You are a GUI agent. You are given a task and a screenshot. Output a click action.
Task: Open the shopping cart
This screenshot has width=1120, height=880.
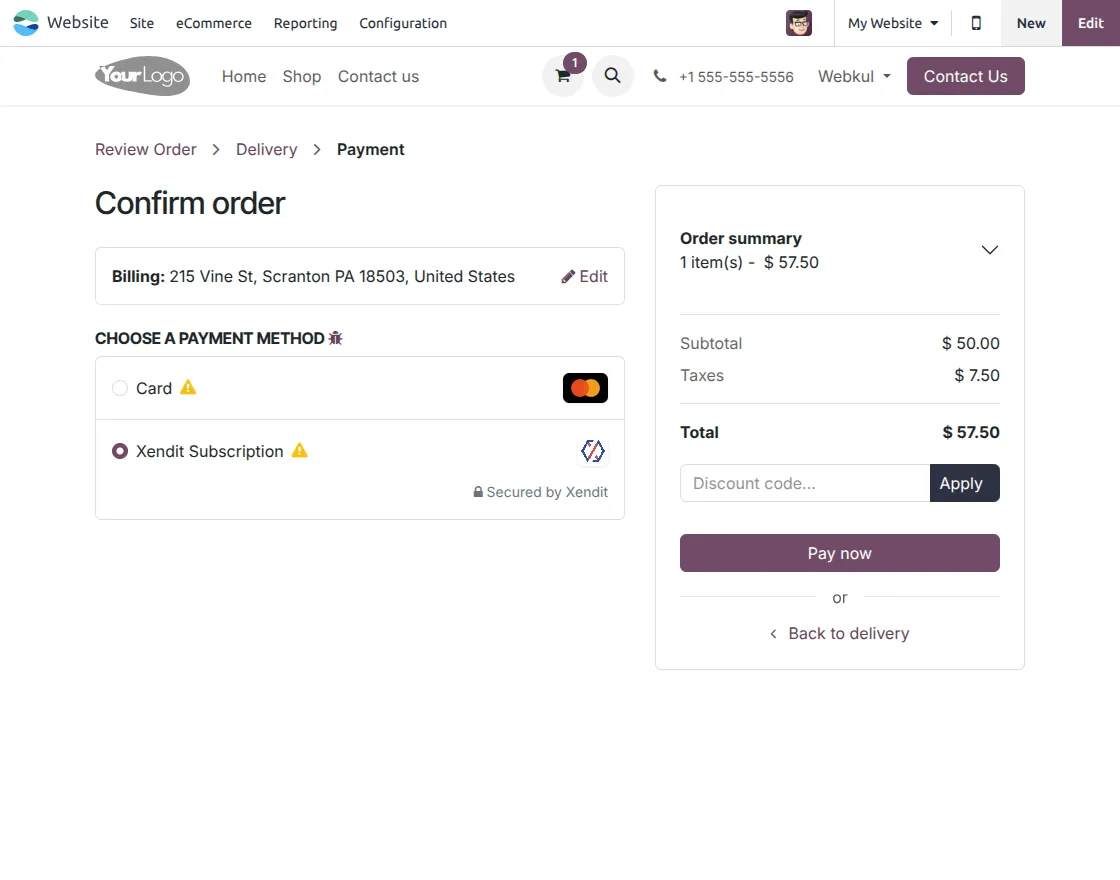click(562, 76)
